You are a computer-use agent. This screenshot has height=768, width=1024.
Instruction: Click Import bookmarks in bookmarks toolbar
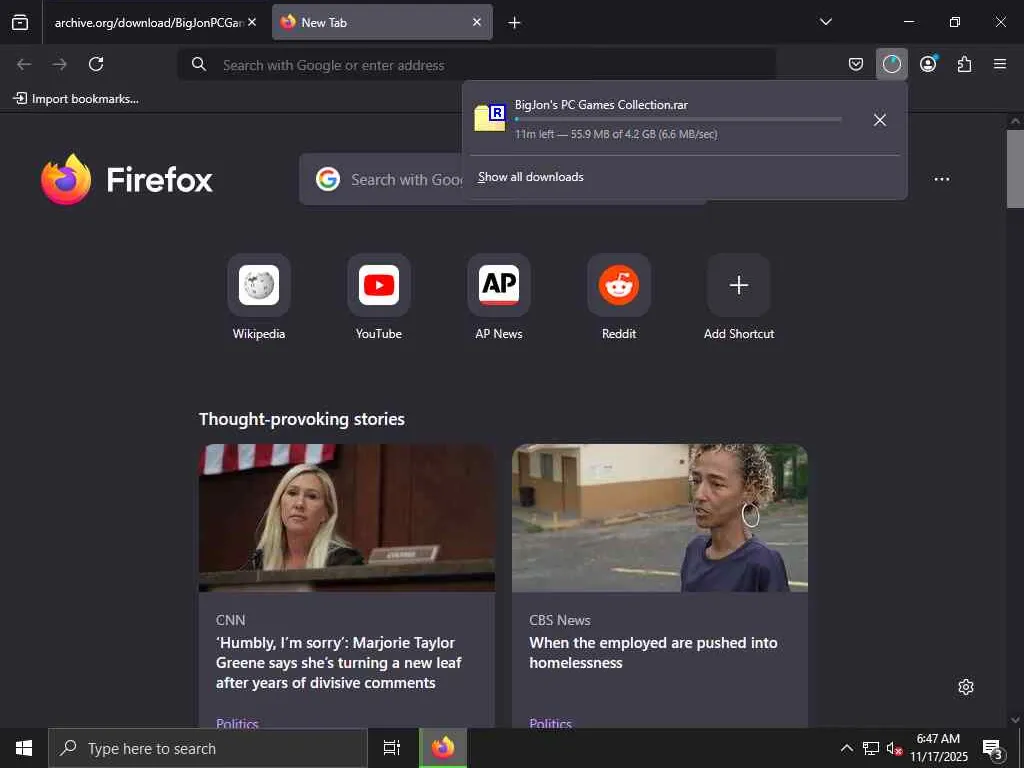(76, 99)
